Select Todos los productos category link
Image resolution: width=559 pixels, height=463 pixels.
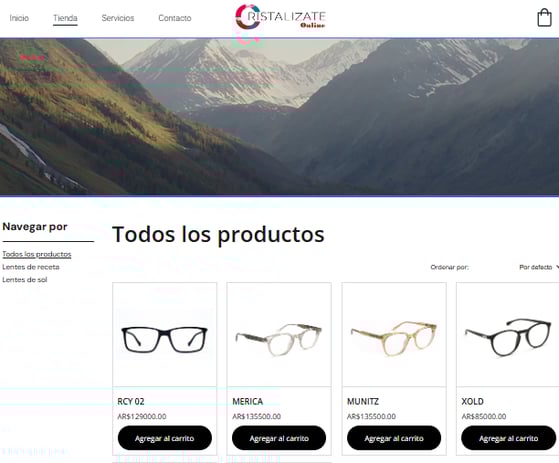pos(37,254)
